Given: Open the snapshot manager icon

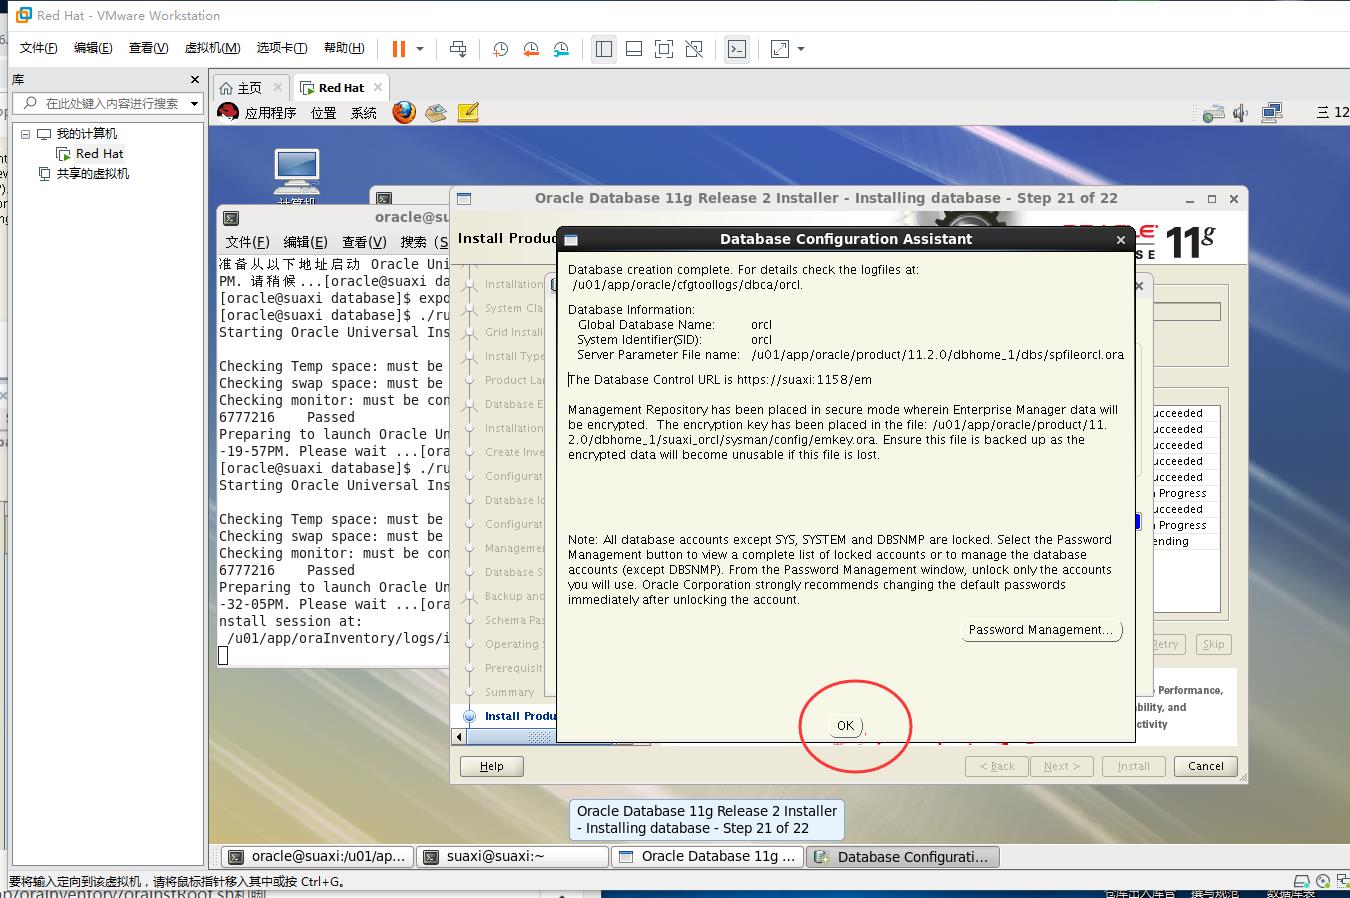Looking at the screenshot, I should [561, 49].
